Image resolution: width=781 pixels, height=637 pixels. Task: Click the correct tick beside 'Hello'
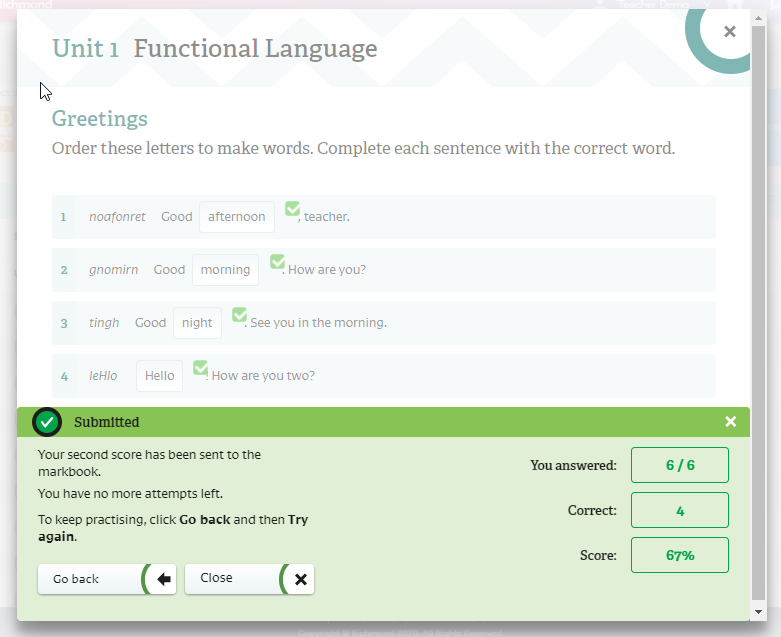200,367
